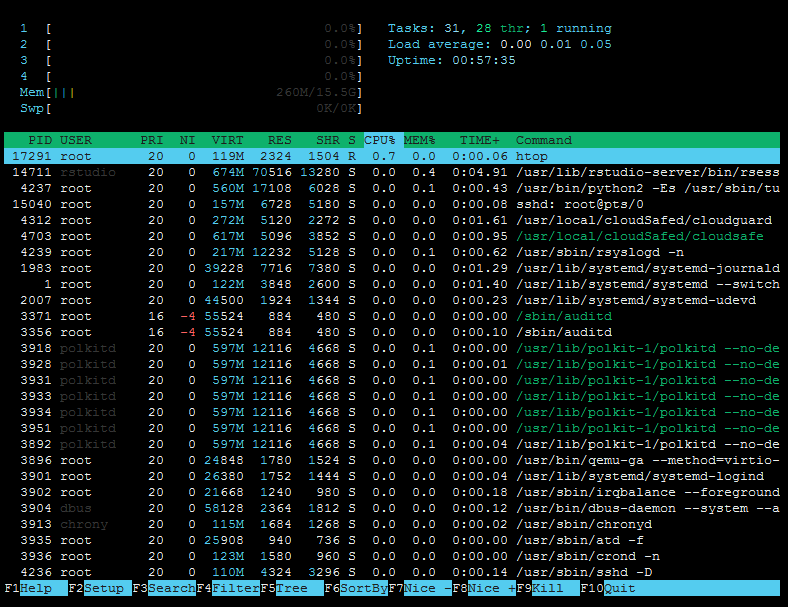Click Search in the F3 footer bar
The height and width of the screenshot is (607, 788).
[164, 588]
